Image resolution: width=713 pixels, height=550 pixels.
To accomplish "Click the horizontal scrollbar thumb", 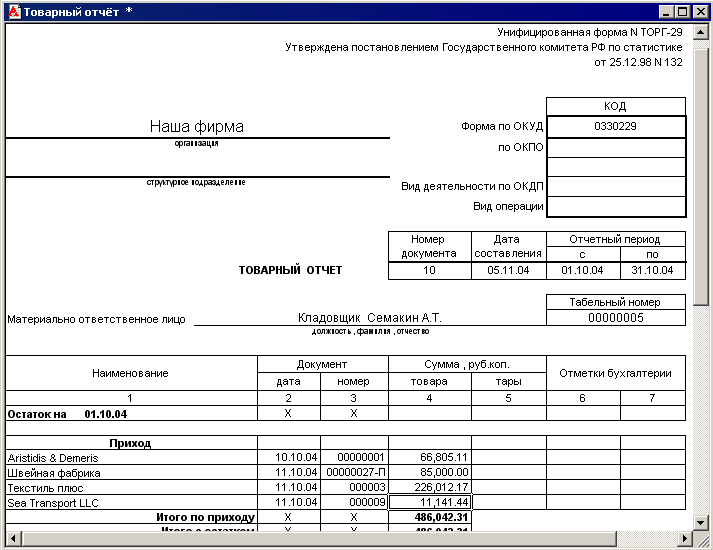I will (318, 539).
